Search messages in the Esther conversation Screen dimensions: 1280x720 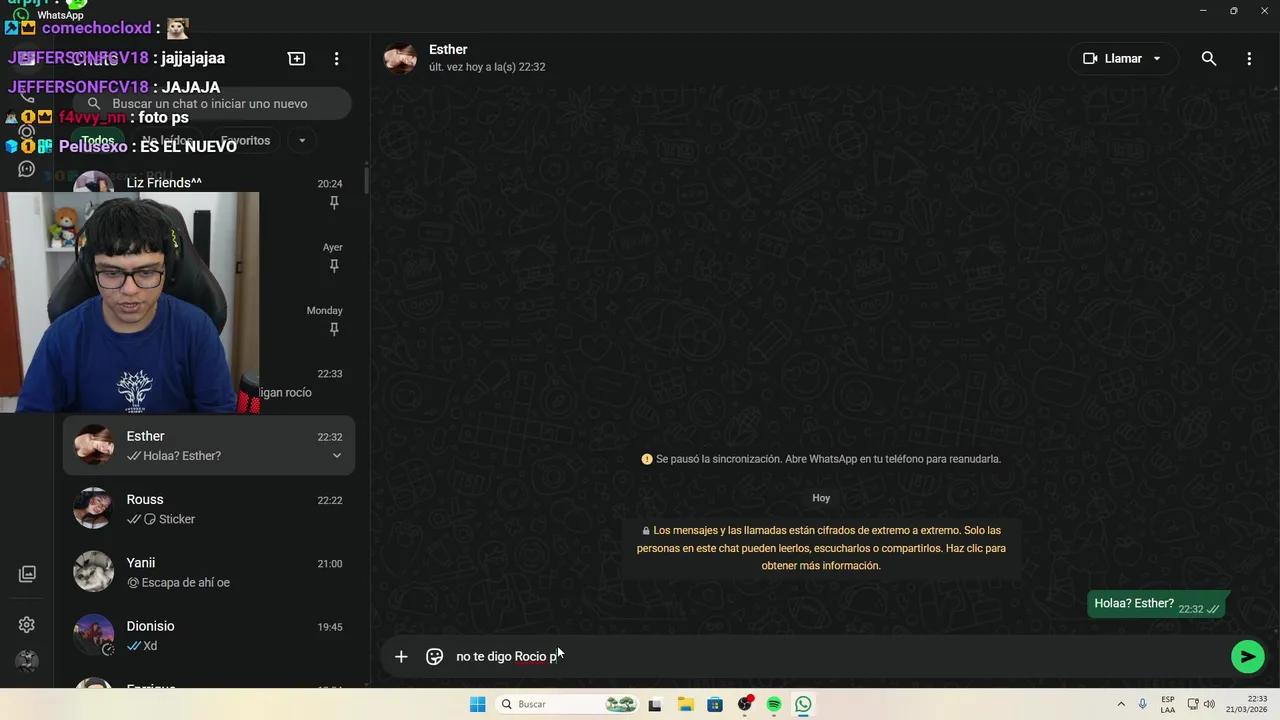(1208, 59)
